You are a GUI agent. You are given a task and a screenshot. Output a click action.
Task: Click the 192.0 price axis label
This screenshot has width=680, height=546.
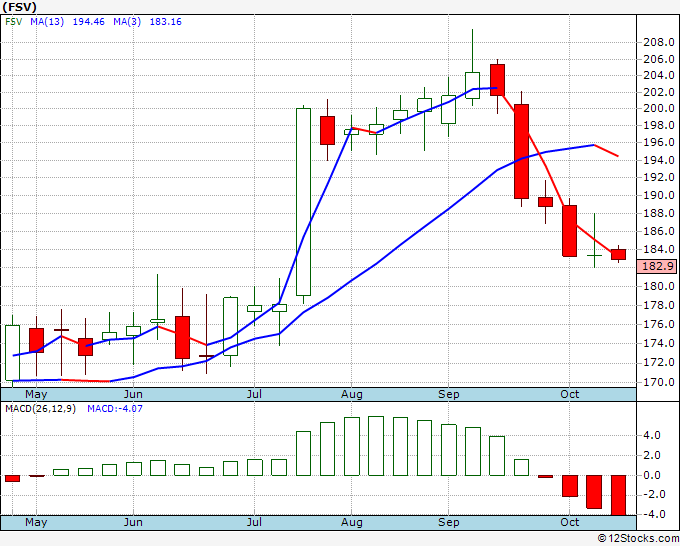[658, 177]
